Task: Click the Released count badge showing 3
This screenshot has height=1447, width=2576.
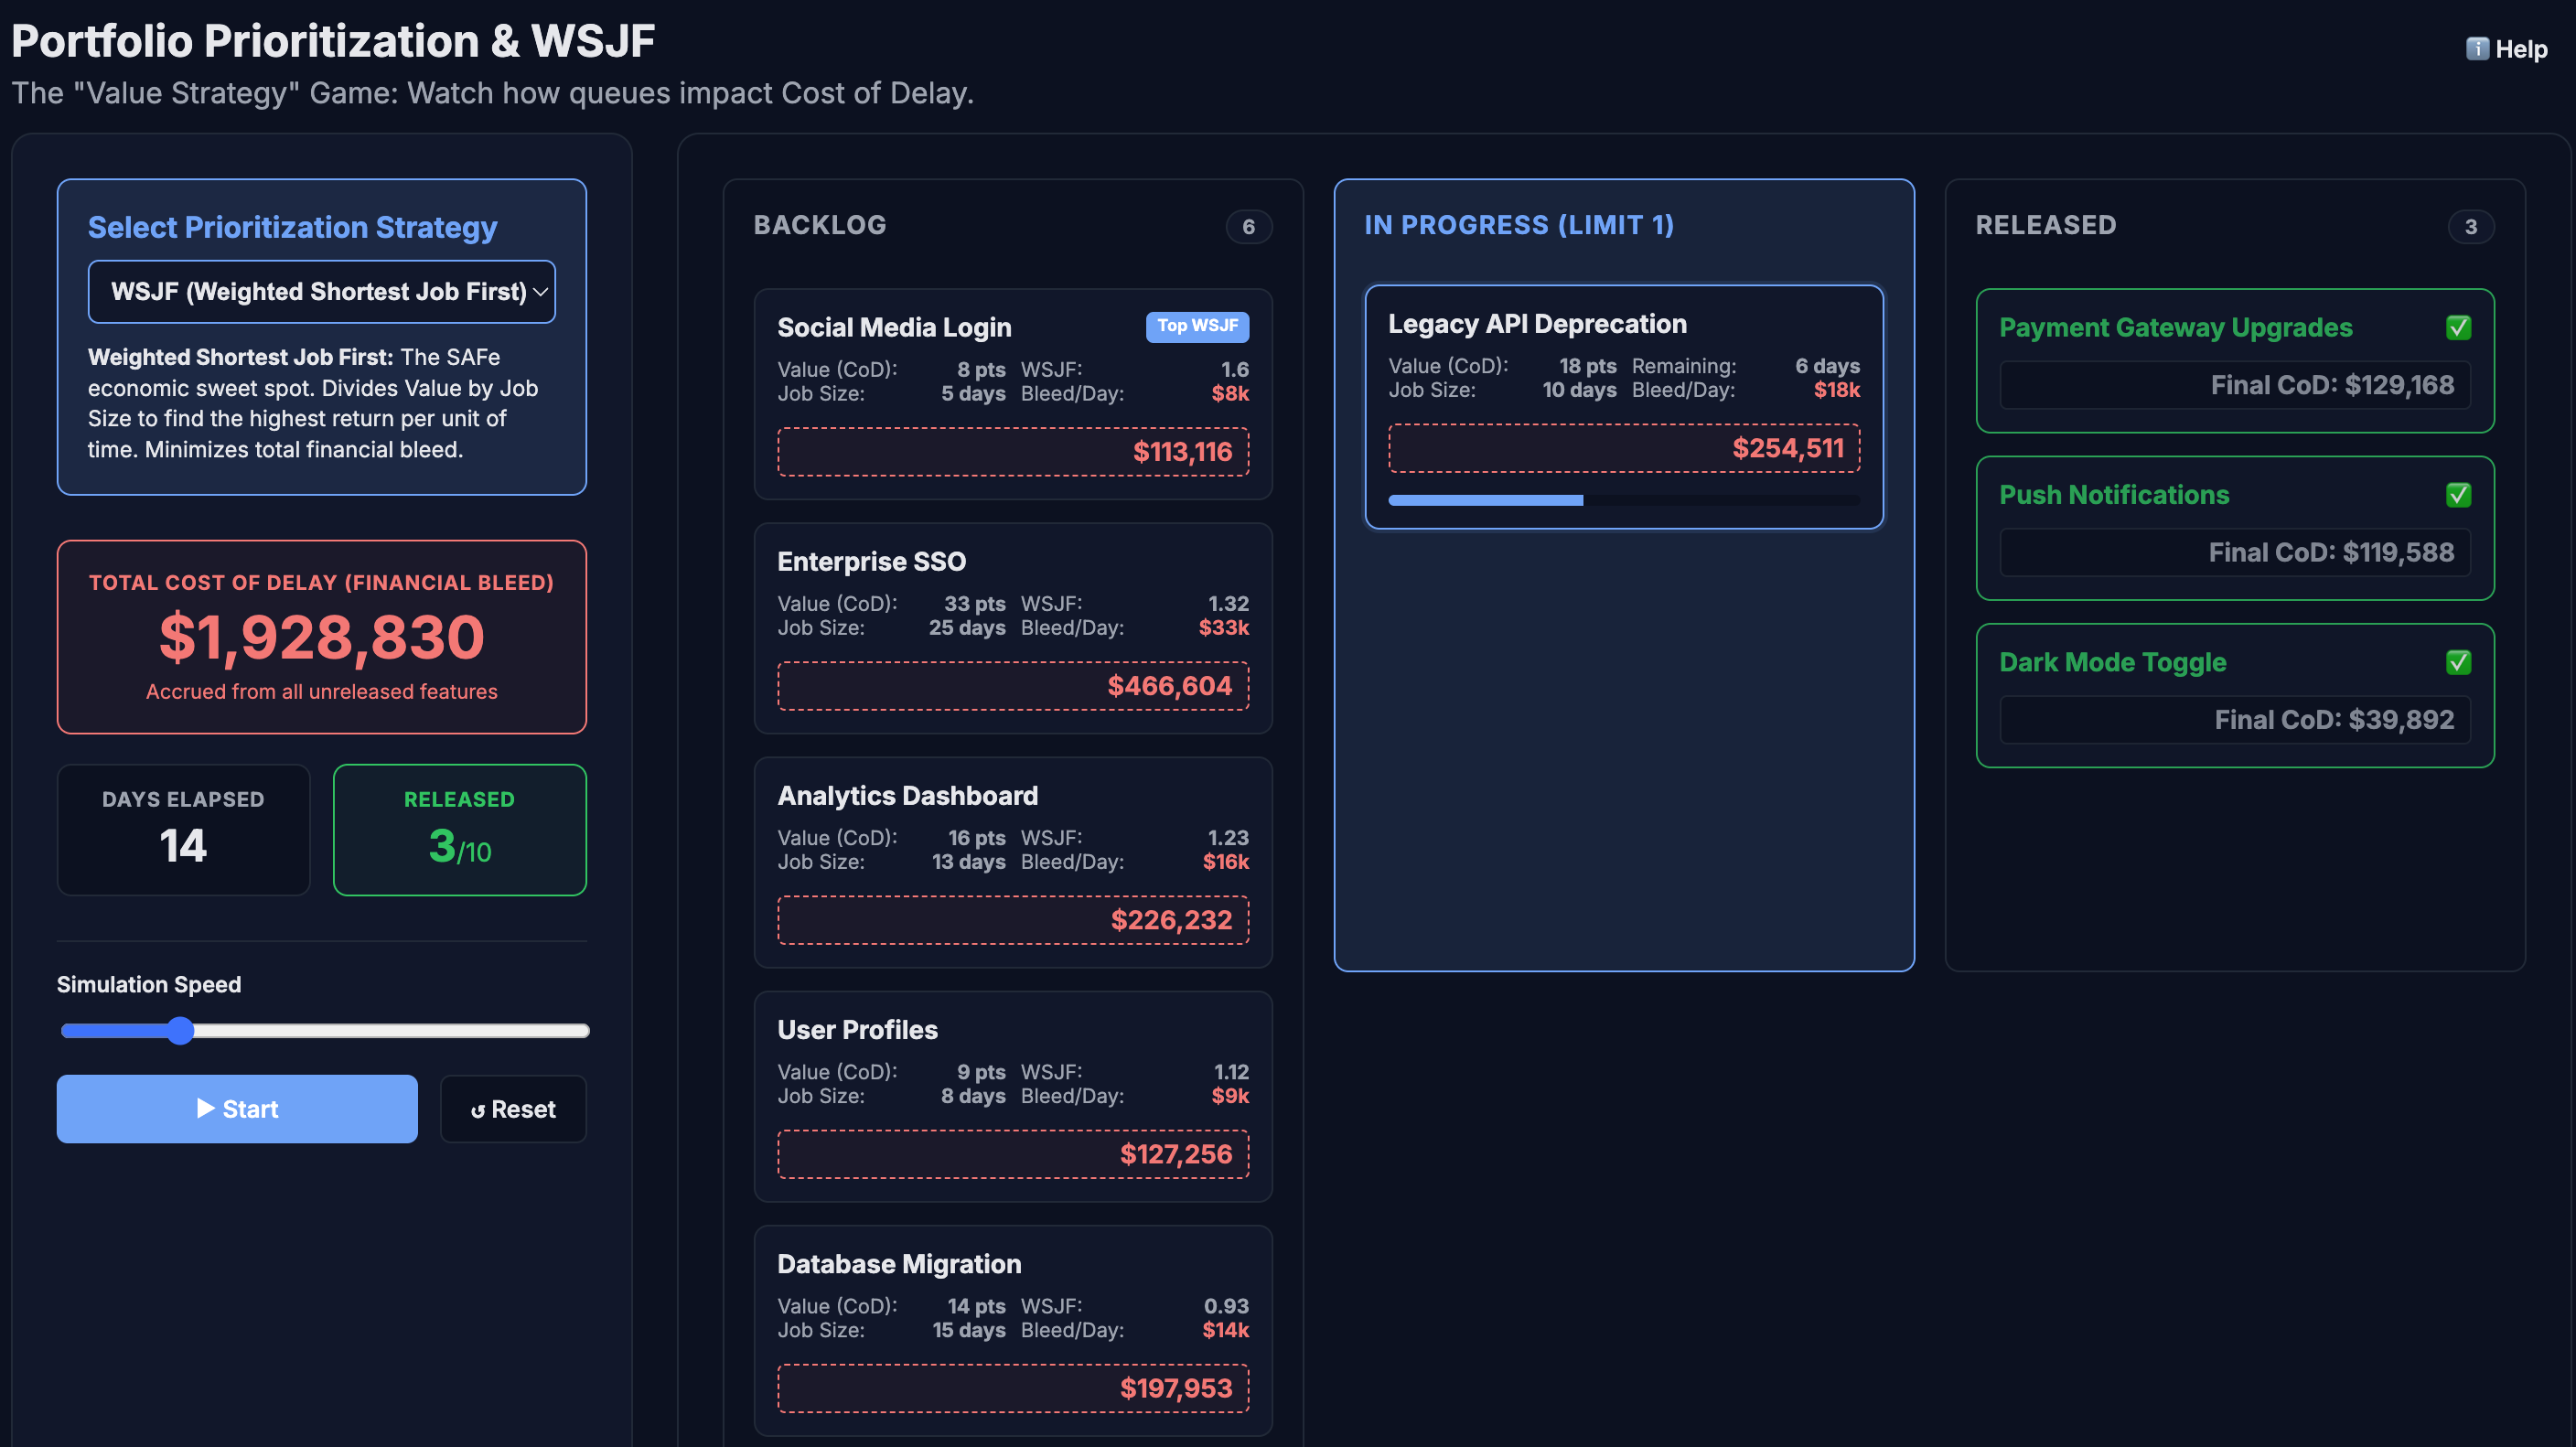Action: point(2470,227)
